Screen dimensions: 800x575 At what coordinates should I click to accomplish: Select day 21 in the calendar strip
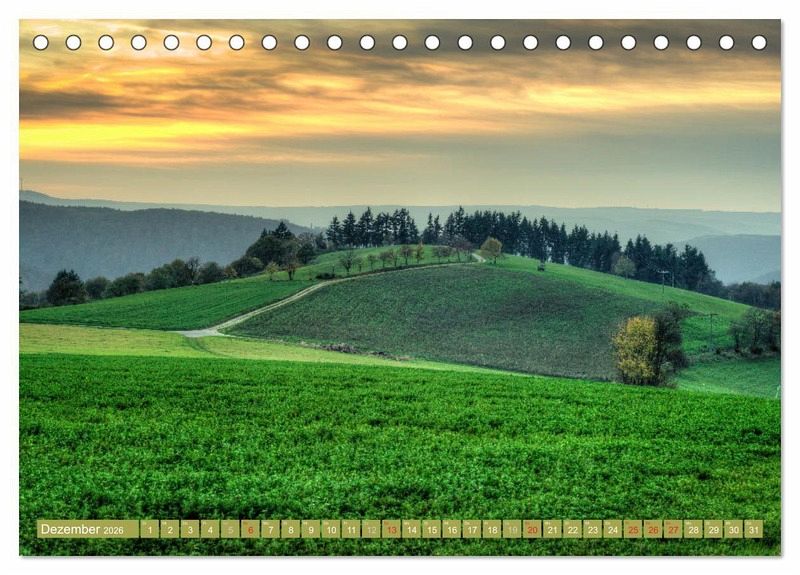pos(553,529)
